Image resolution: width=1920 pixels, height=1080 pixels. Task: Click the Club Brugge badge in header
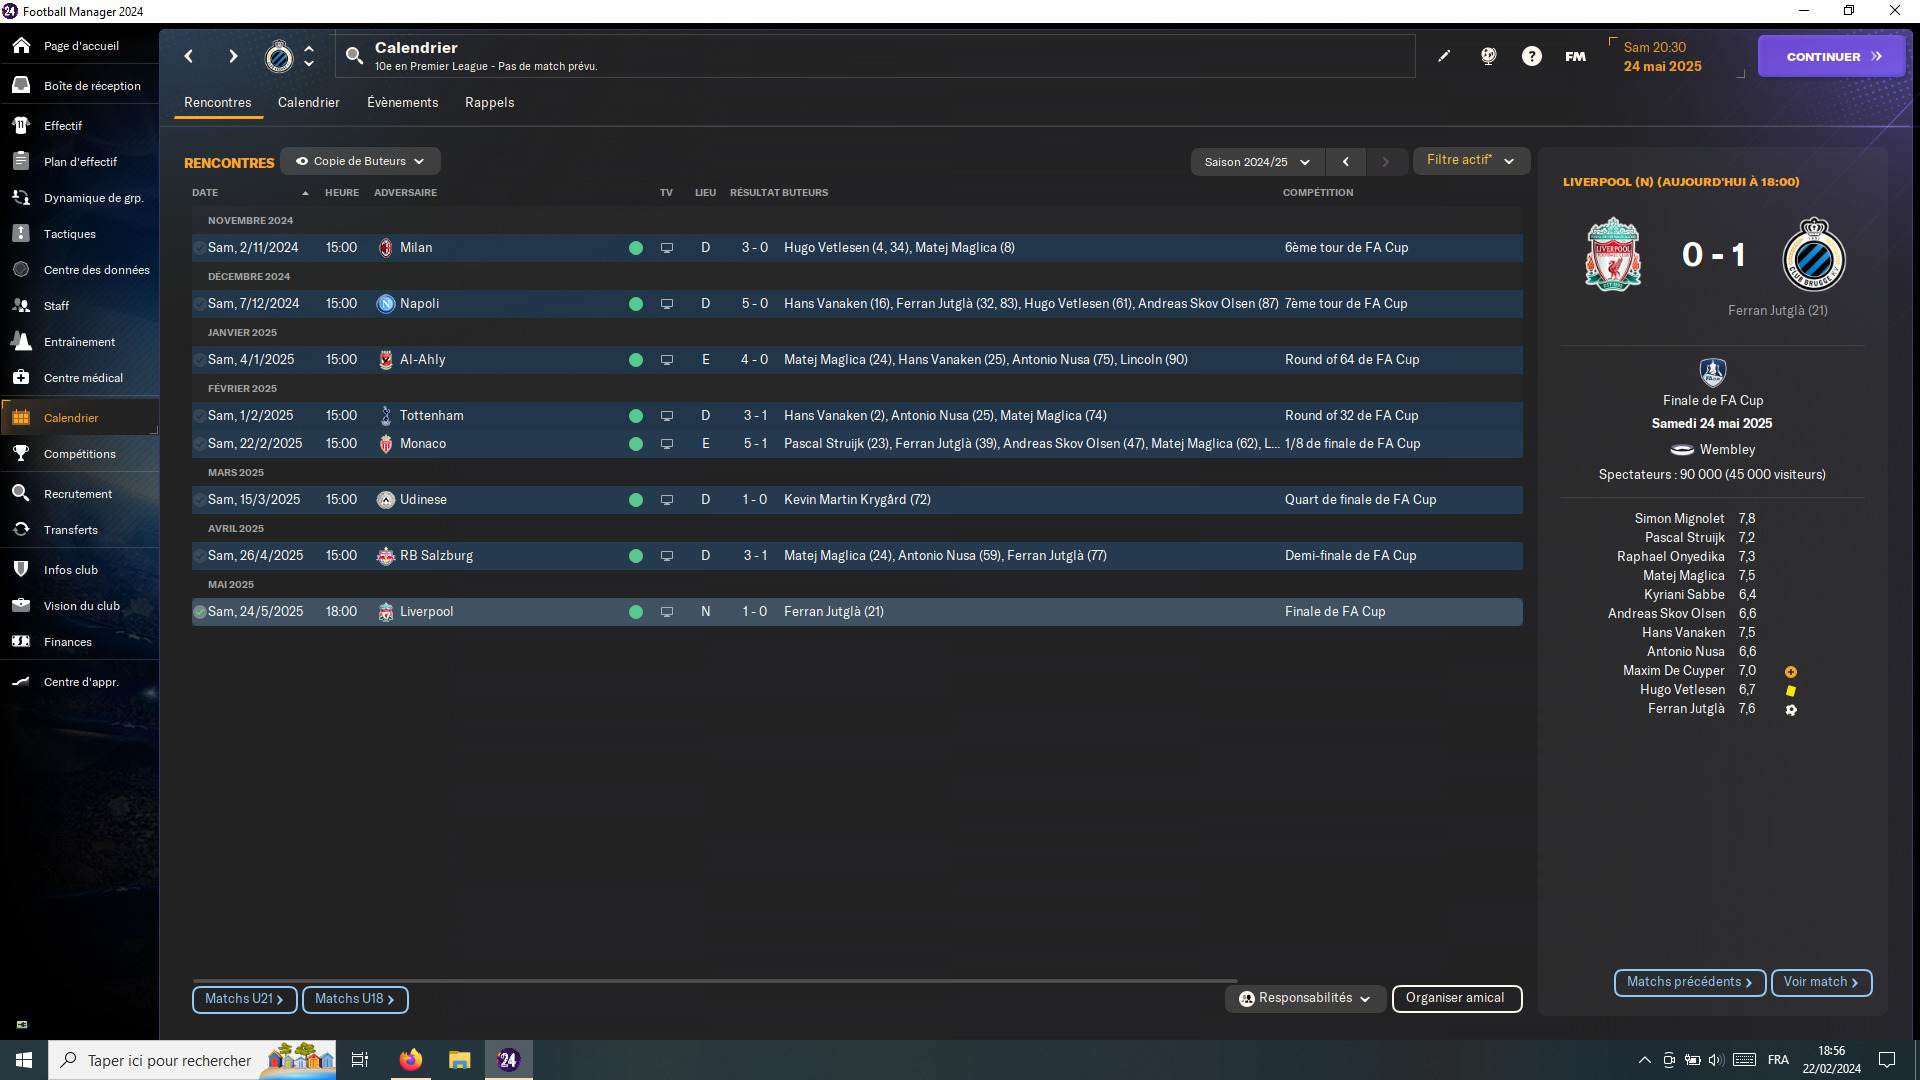click(279, 57)
